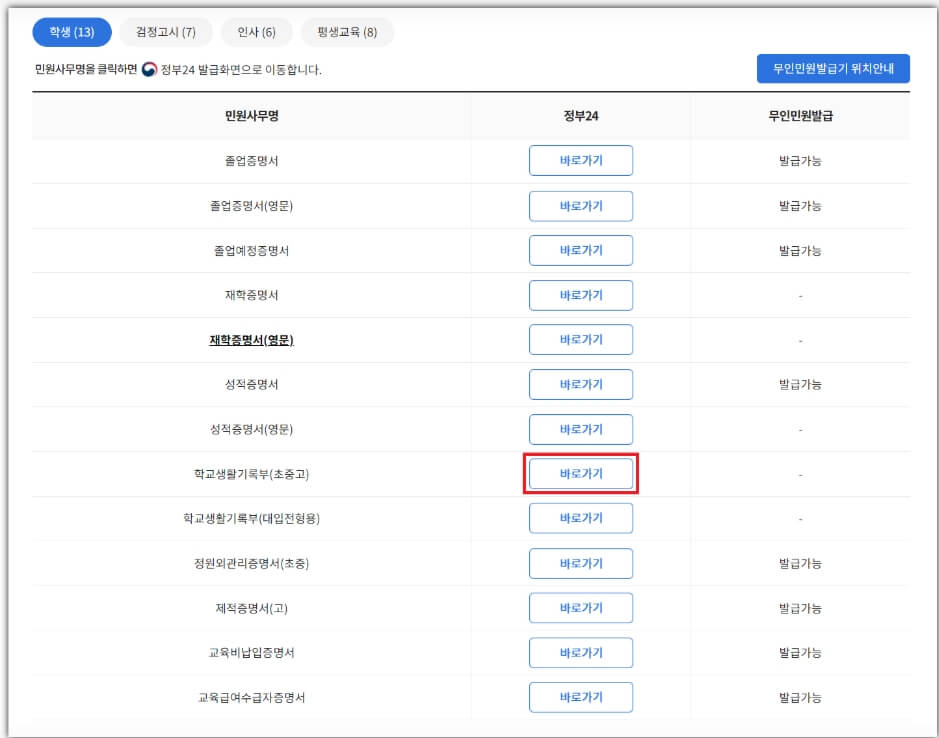Click 바로가기 for 졸업예정증명서
The width and height of the screenshot is (939, 738).
point(581,250)
